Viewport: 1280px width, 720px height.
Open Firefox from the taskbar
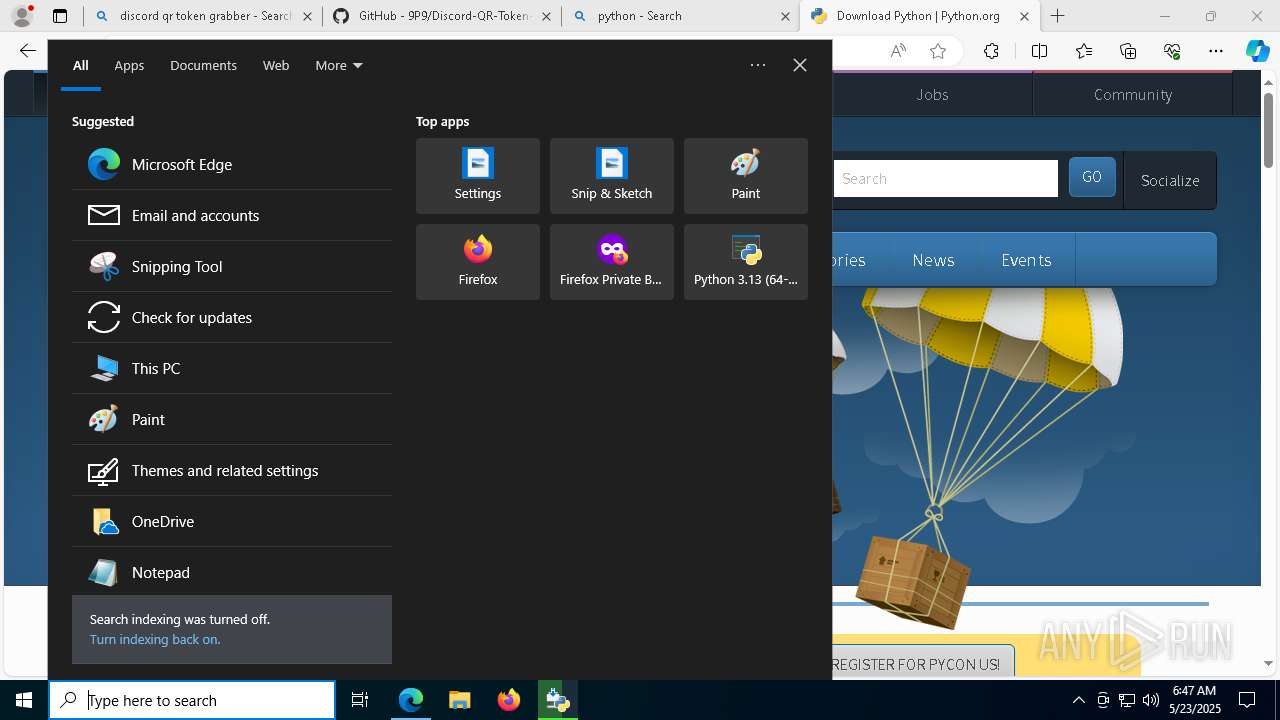tap(509, 700)
